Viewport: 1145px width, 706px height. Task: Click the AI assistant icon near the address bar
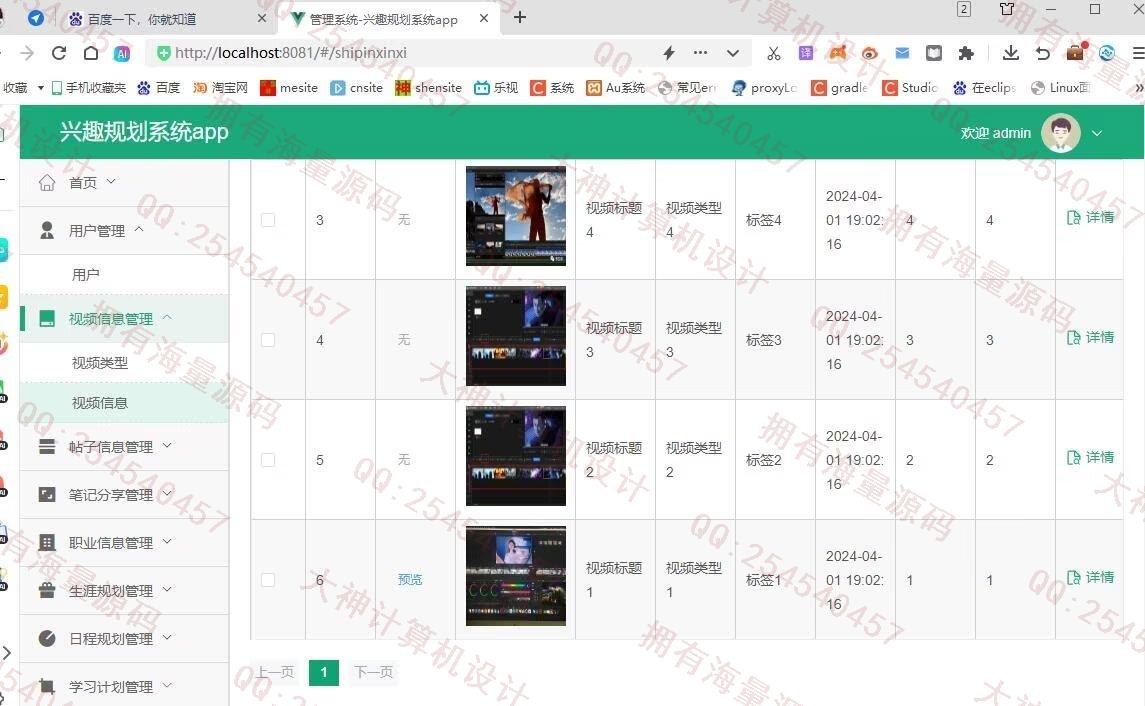[x=122, y=53]
